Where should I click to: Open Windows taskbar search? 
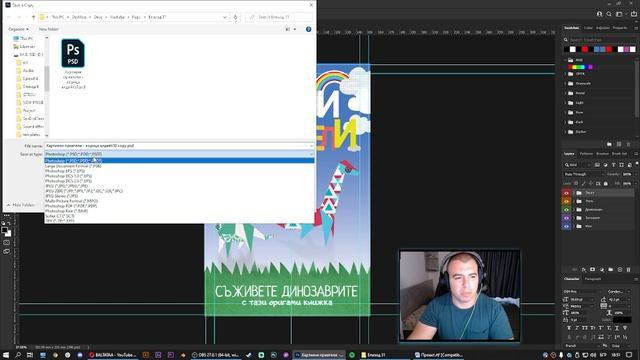pos(18,355)
